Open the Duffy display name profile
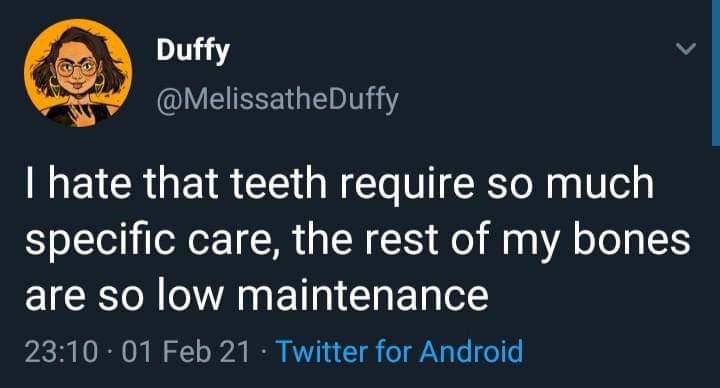This screenshot has width=720, height=388. 192,51
